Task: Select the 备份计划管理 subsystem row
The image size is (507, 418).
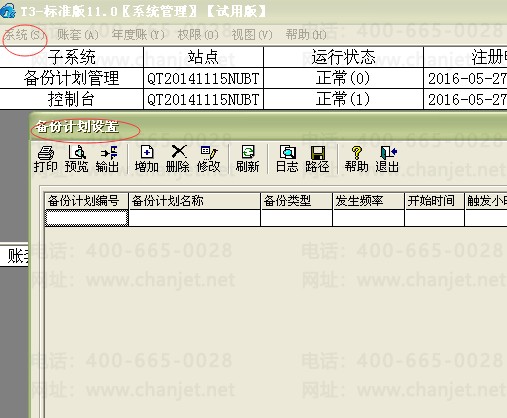Action: tap(253, 78)
